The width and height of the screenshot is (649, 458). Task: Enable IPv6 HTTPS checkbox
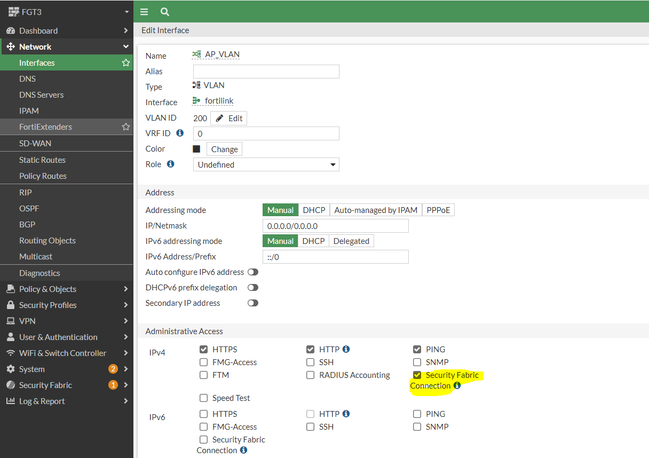coord(204,414)
